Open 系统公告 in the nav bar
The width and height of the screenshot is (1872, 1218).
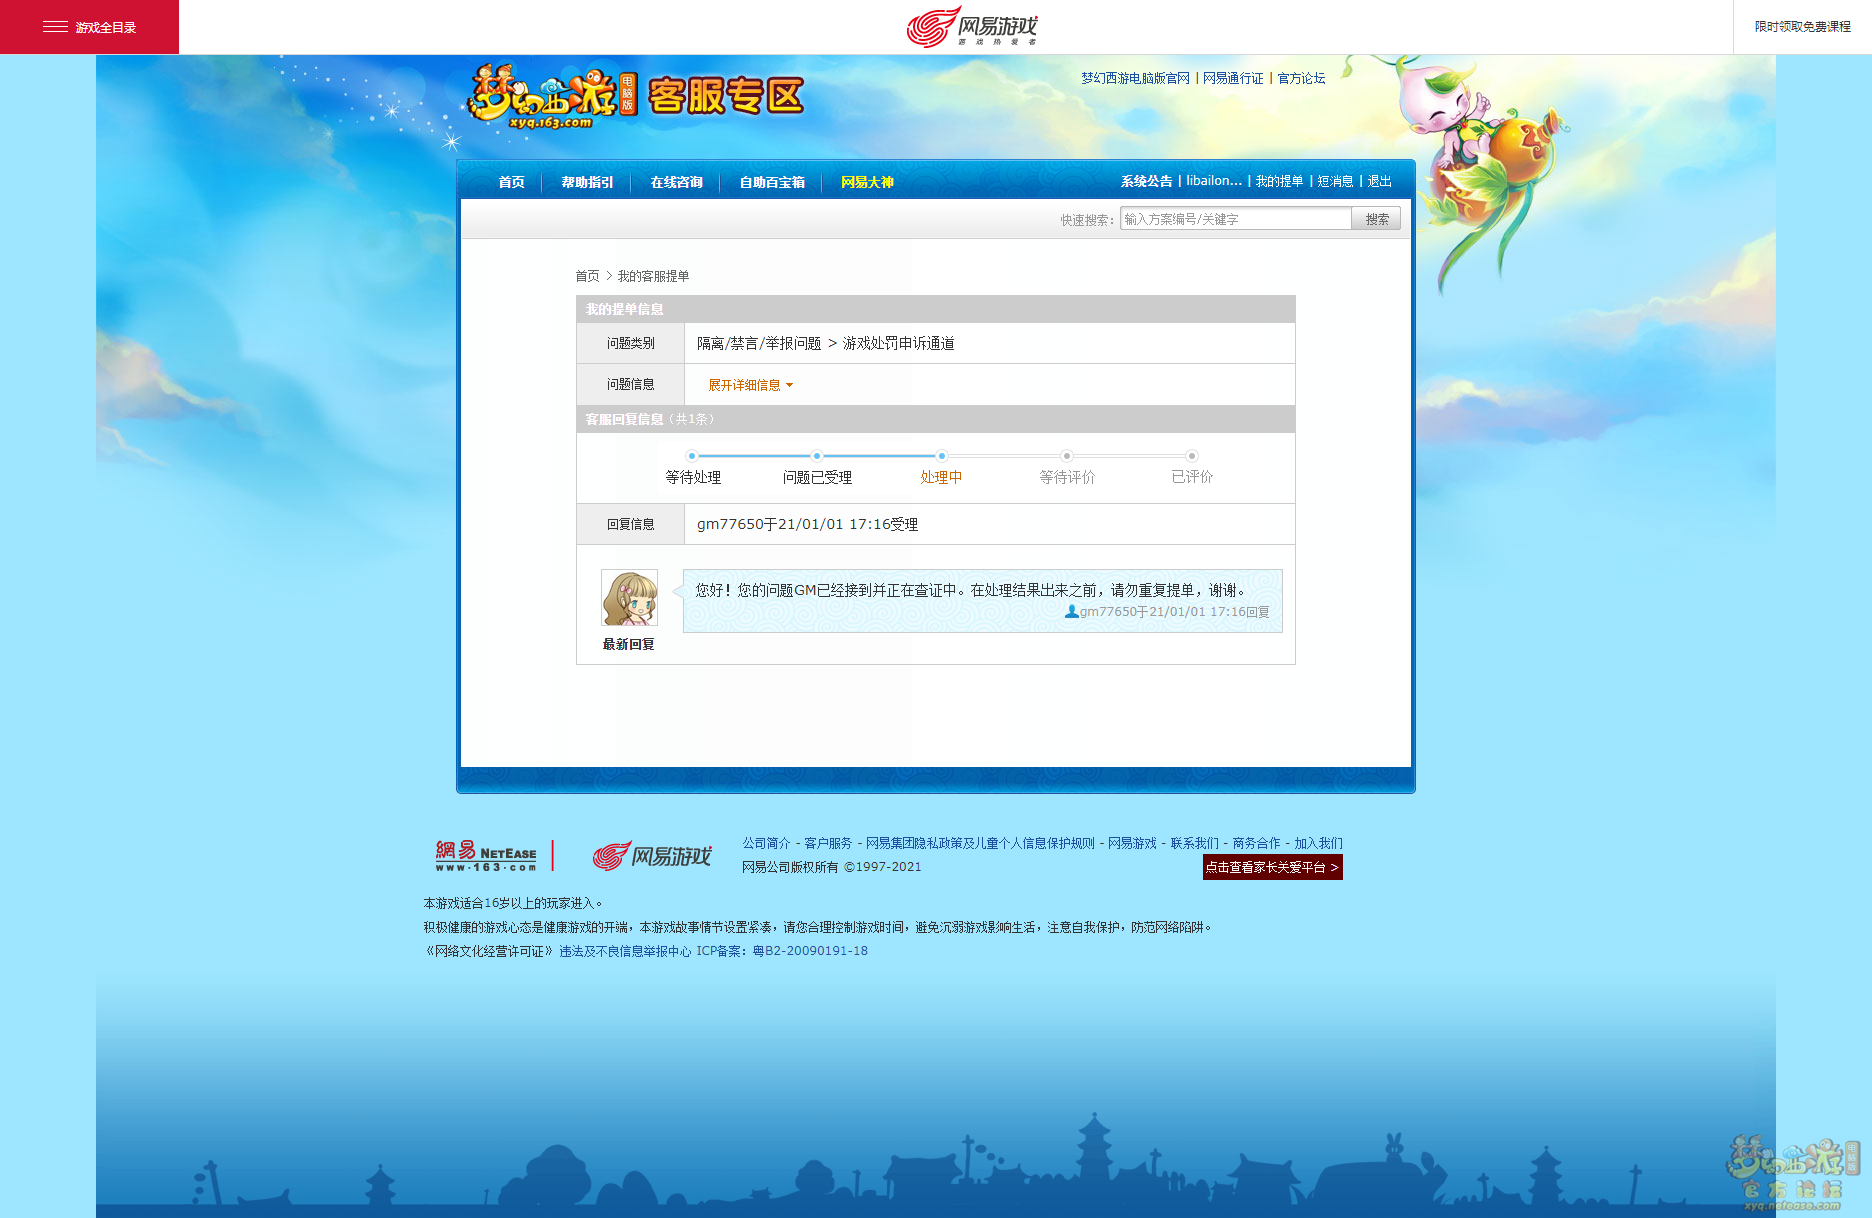pyautogui.click(x=1146, y=181)
